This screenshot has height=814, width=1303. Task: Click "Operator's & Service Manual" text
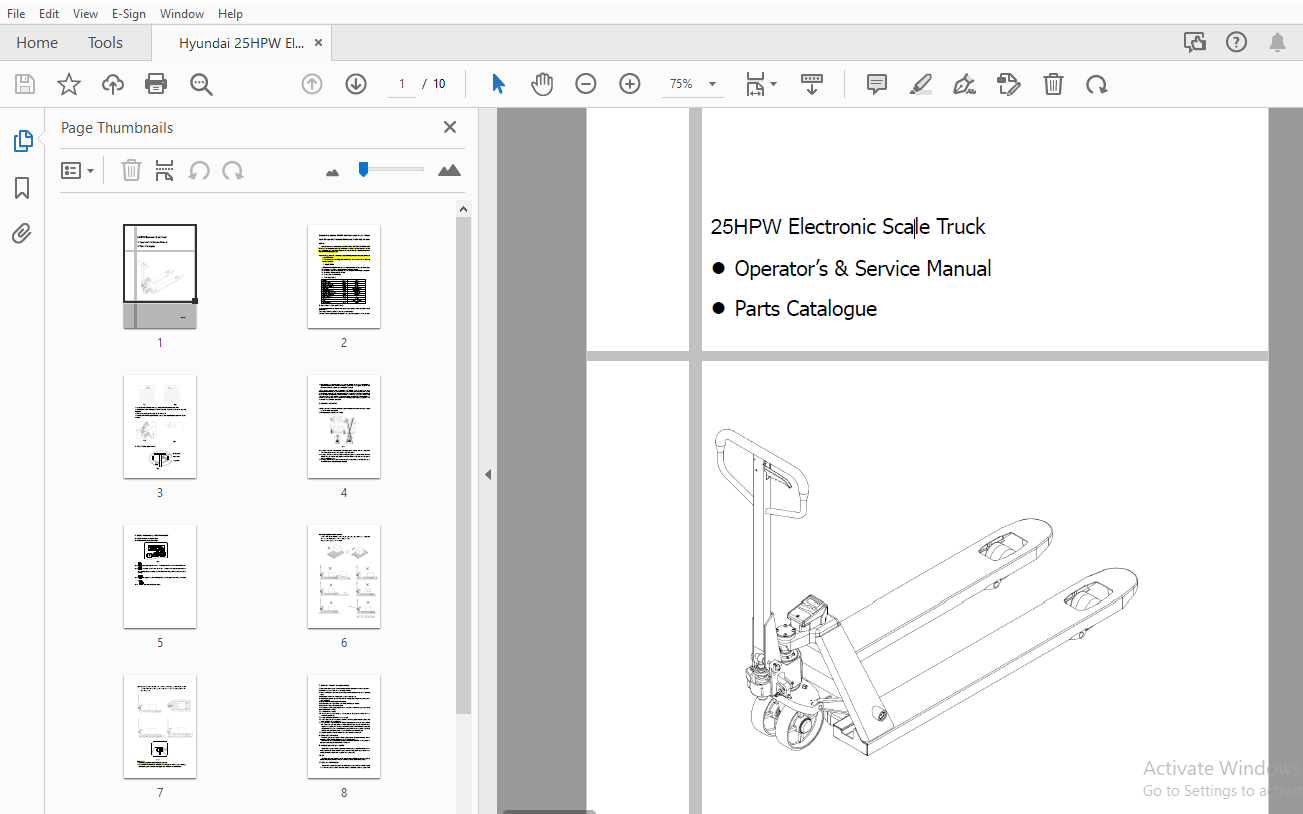(863, 269)
